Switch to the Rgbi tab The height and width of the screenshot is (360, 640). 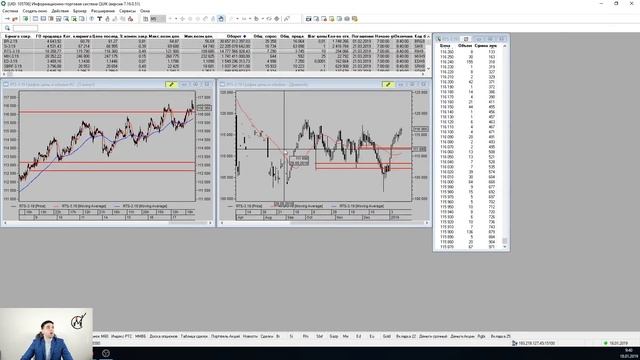(482, 336)
